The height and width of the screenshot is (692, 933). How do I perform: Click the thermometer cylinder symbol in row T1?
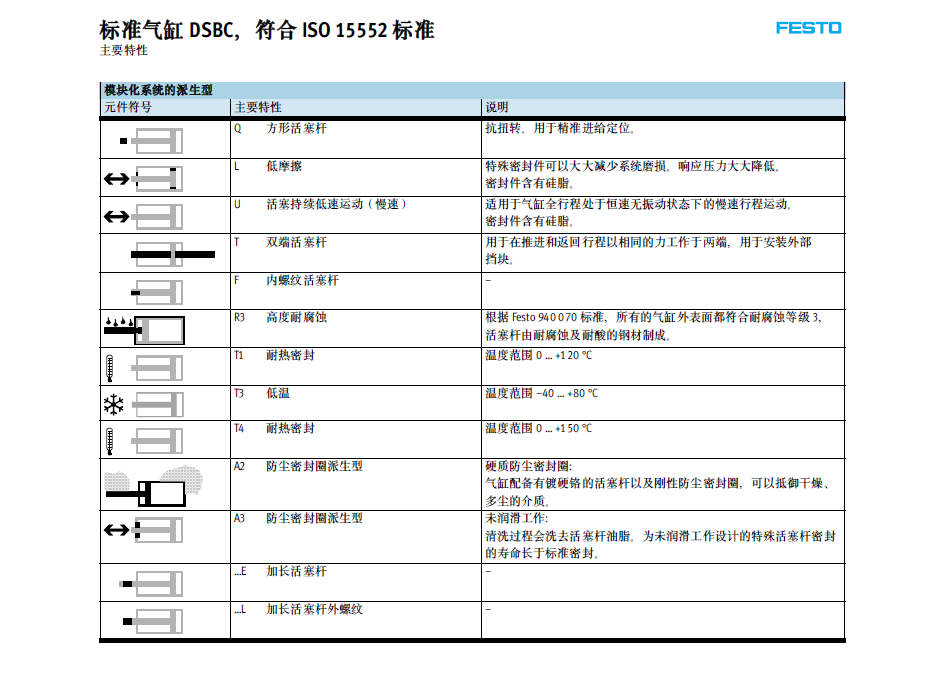(143, 368)
